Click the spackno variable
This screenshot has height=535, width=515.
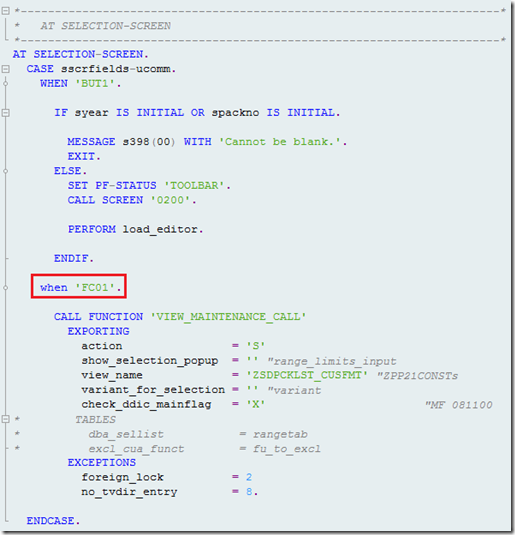(235, 113)
